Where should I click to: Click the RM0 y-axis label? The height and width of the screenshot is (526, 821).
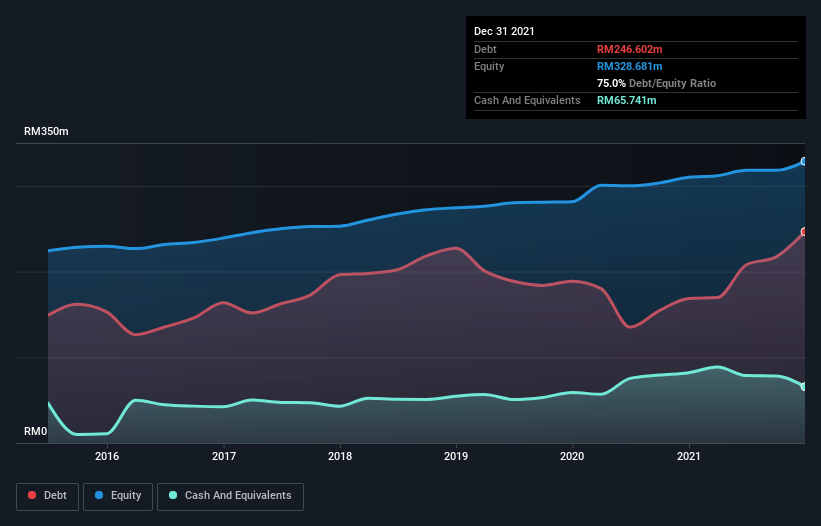pos(36,431)
